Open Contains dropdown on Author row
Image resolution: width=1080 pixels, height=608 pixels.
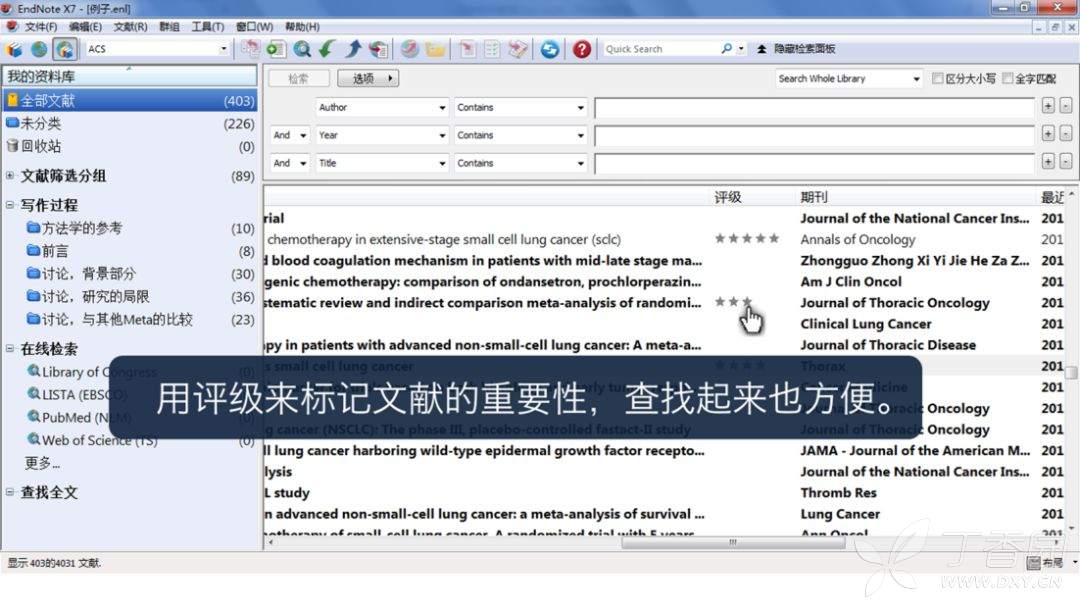[x=581, y=107]
